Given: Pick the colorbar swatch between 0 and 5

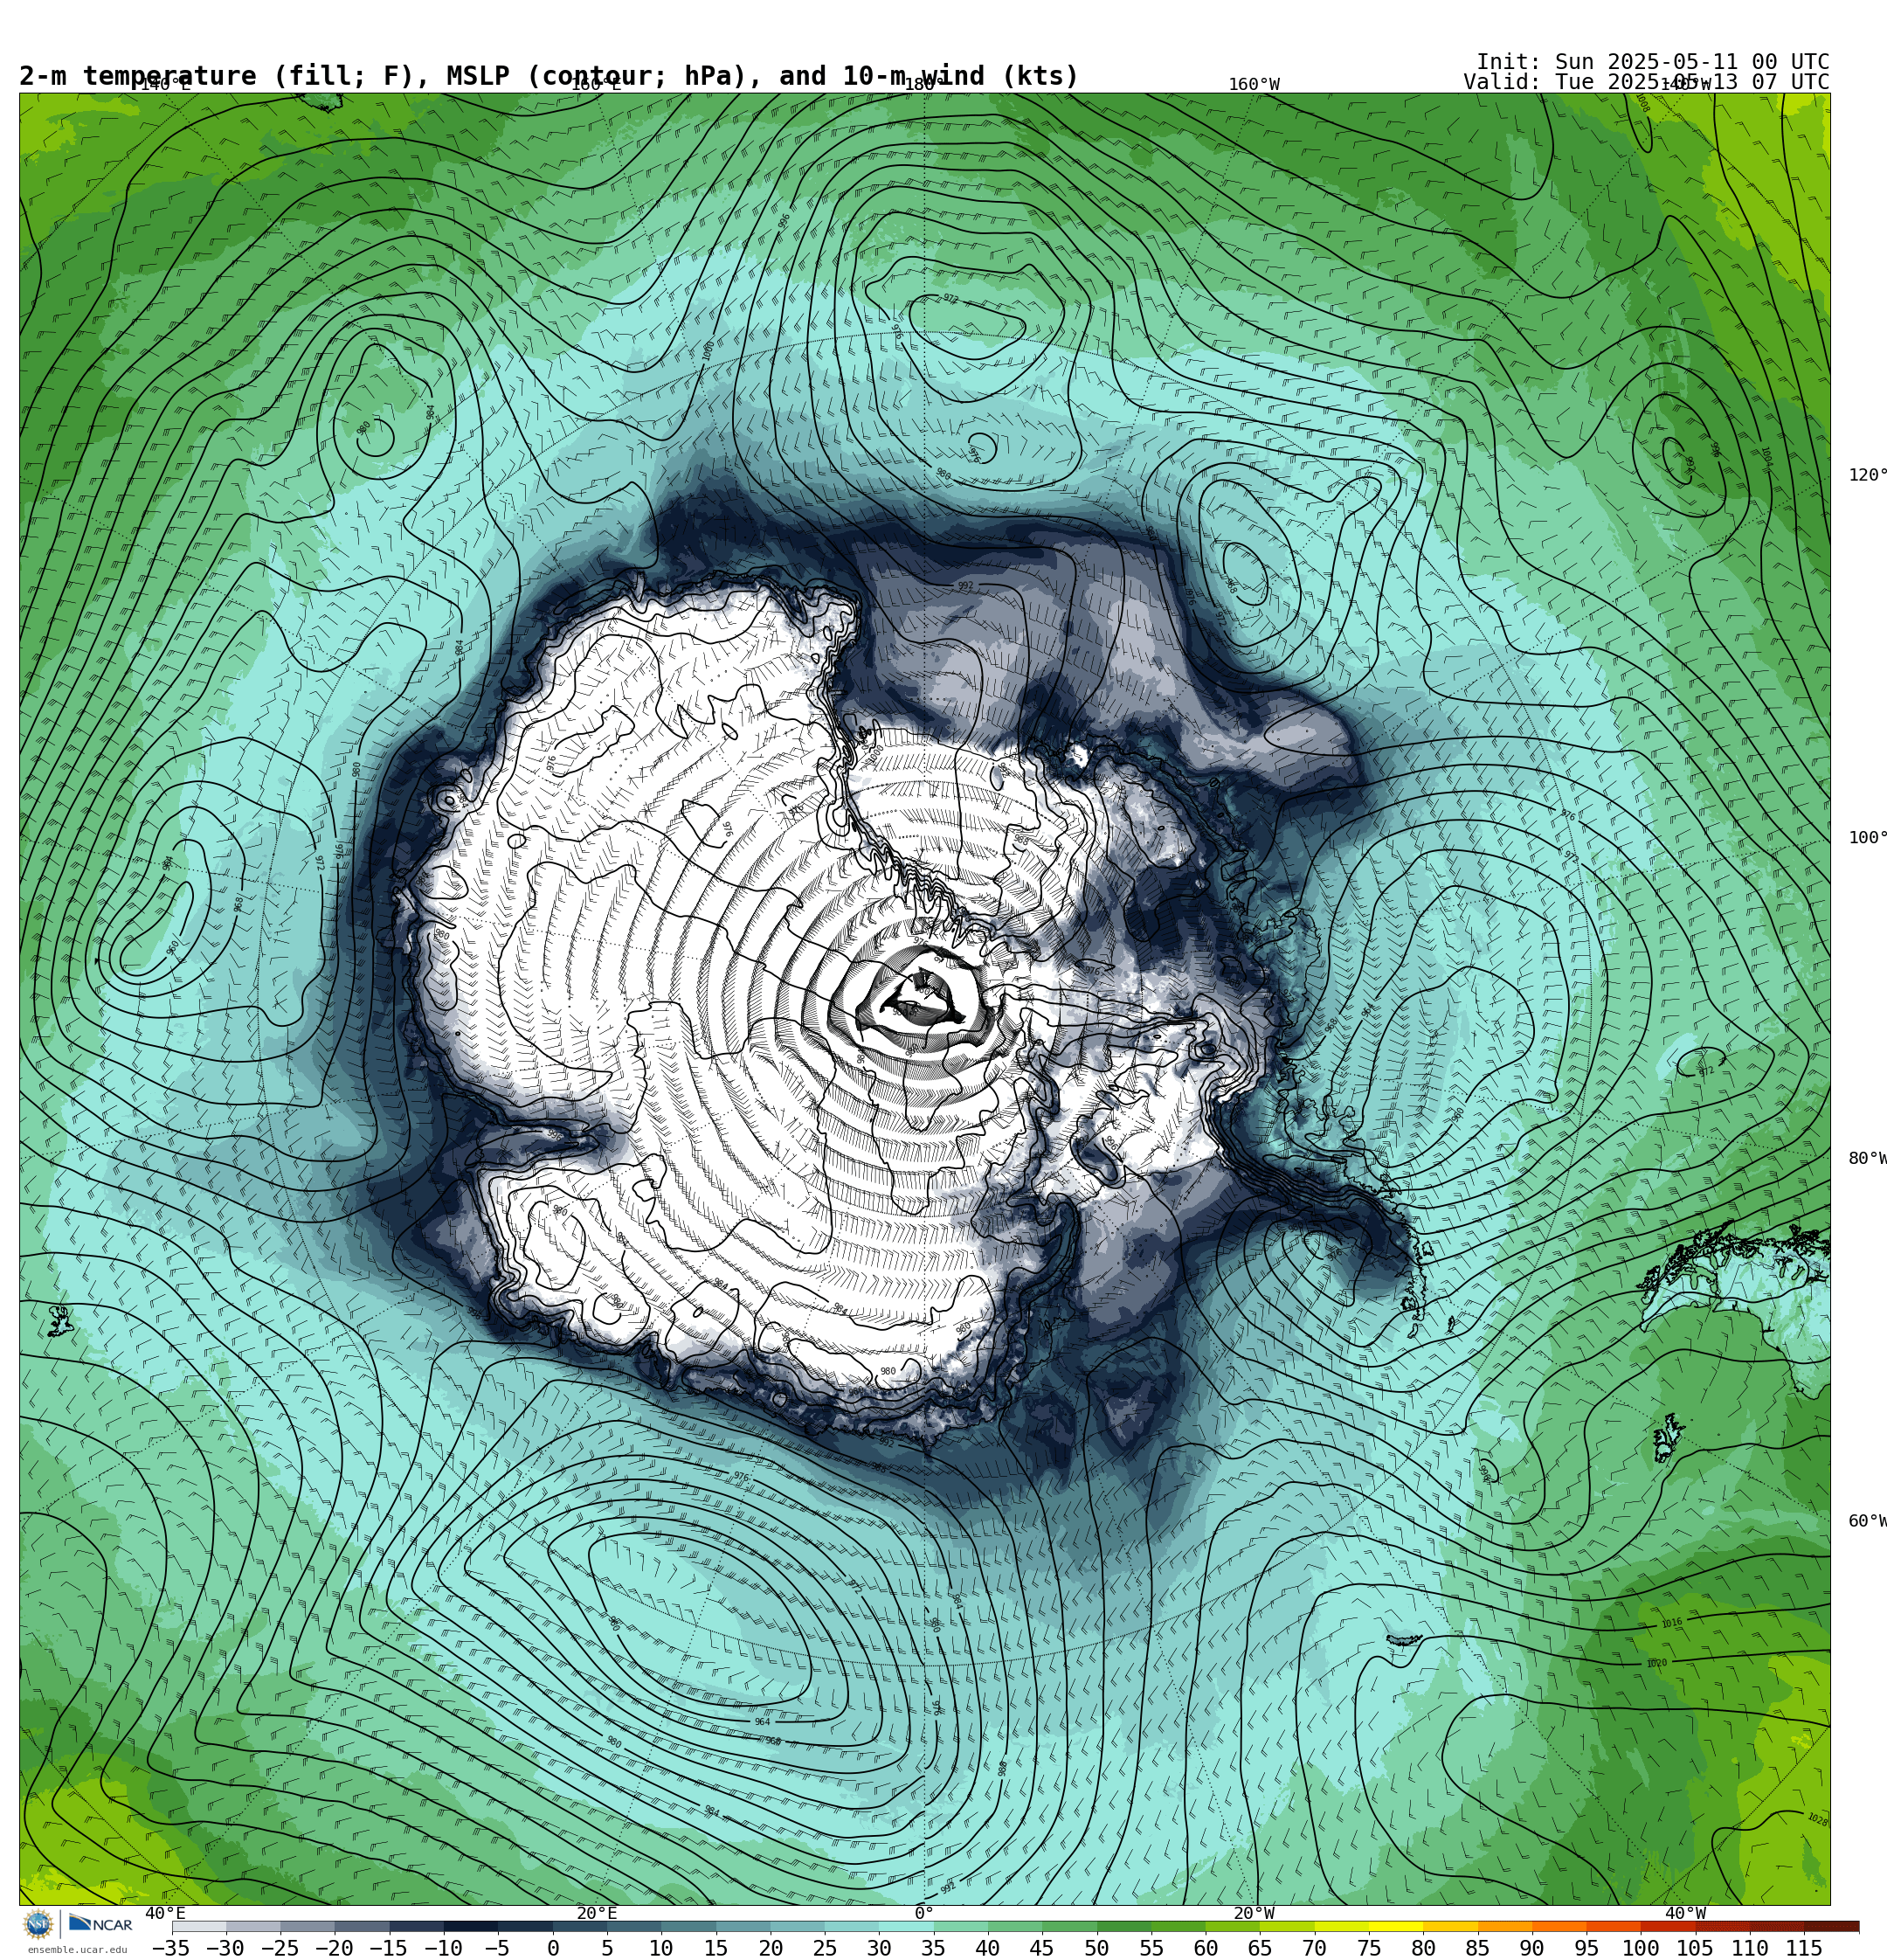Looking at the screenshot, I should pos(580,1926).
